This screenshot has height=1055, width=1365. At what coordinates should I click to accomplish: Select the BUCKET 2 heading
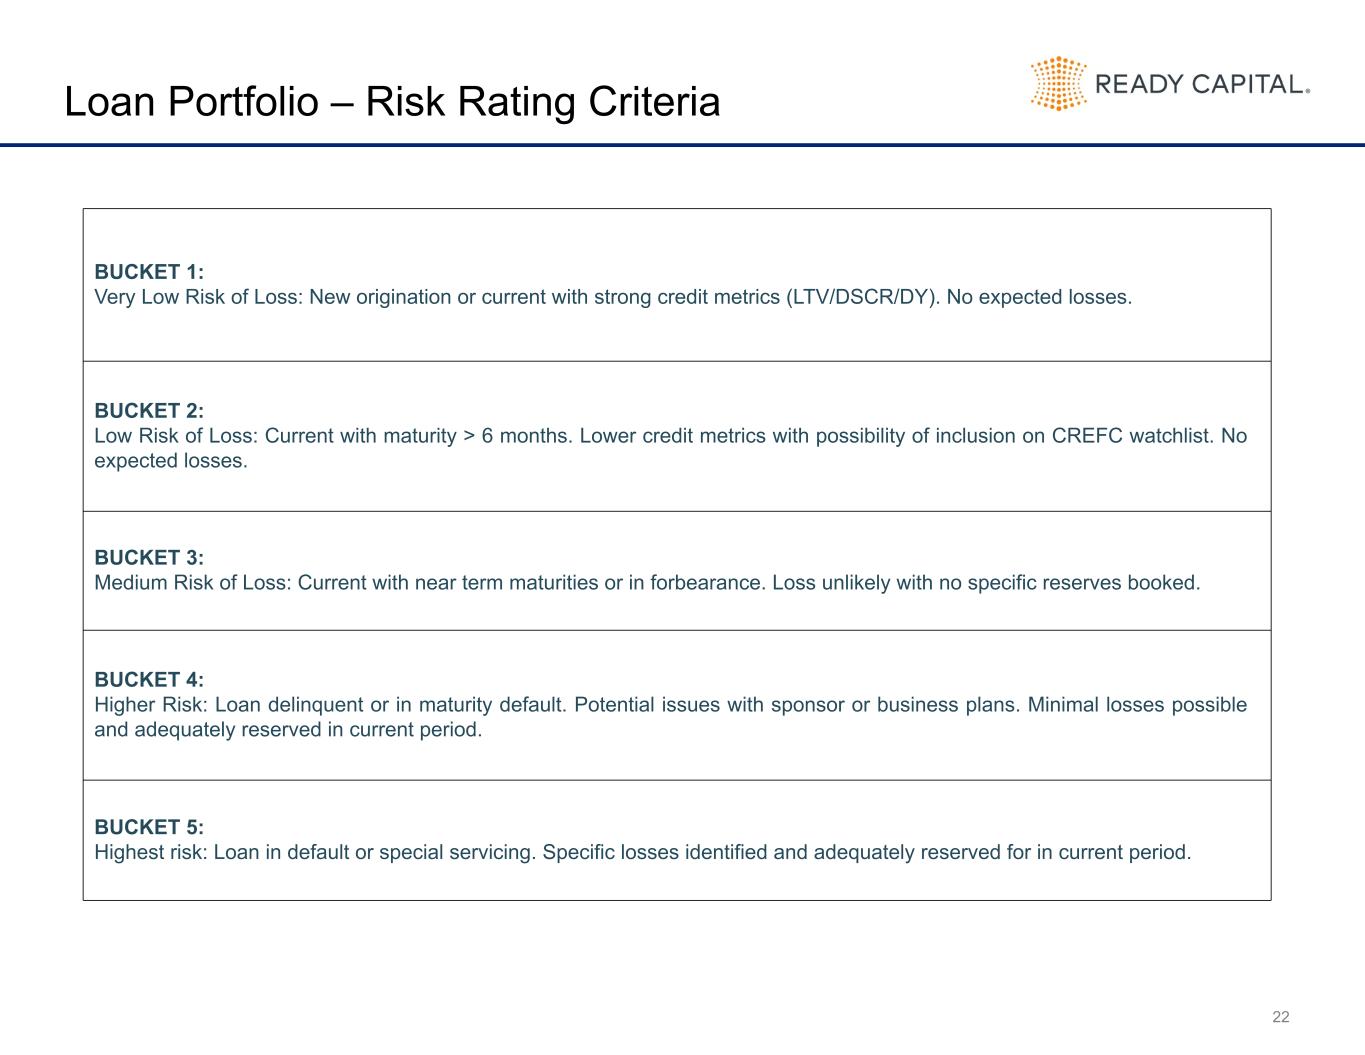click(149, 411)
